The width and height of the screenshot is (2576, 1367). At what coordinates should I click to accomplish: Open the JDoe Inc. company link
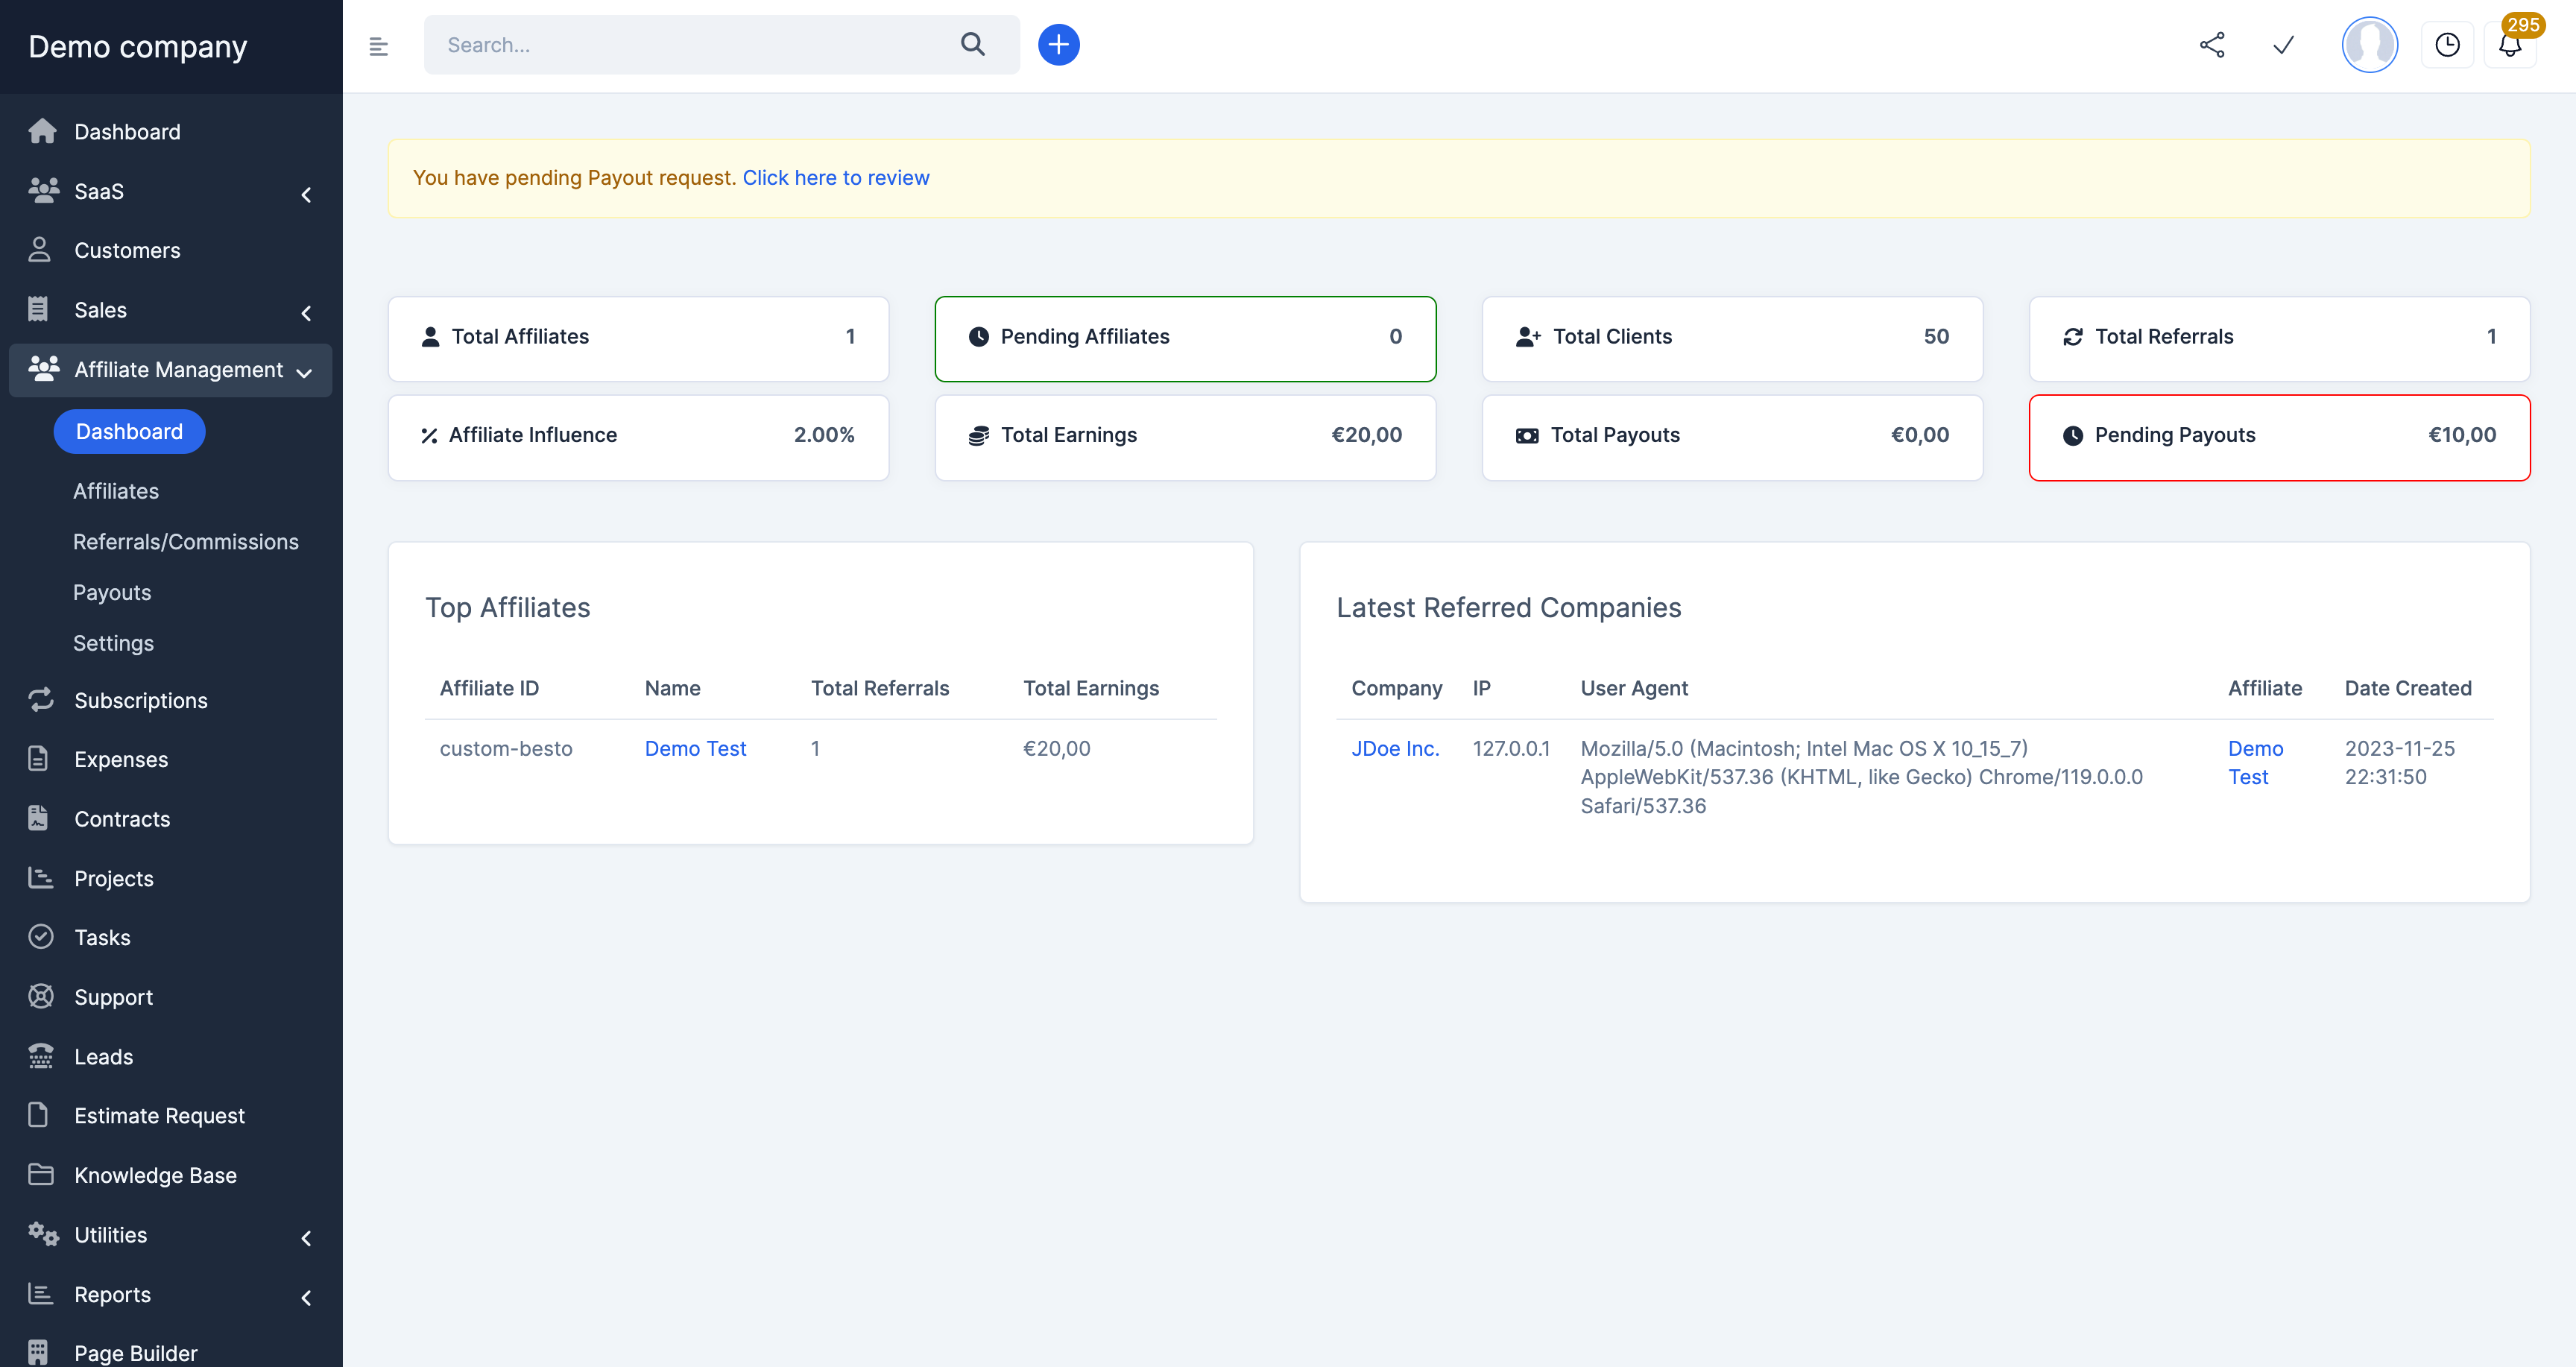tap(1395, 748)
